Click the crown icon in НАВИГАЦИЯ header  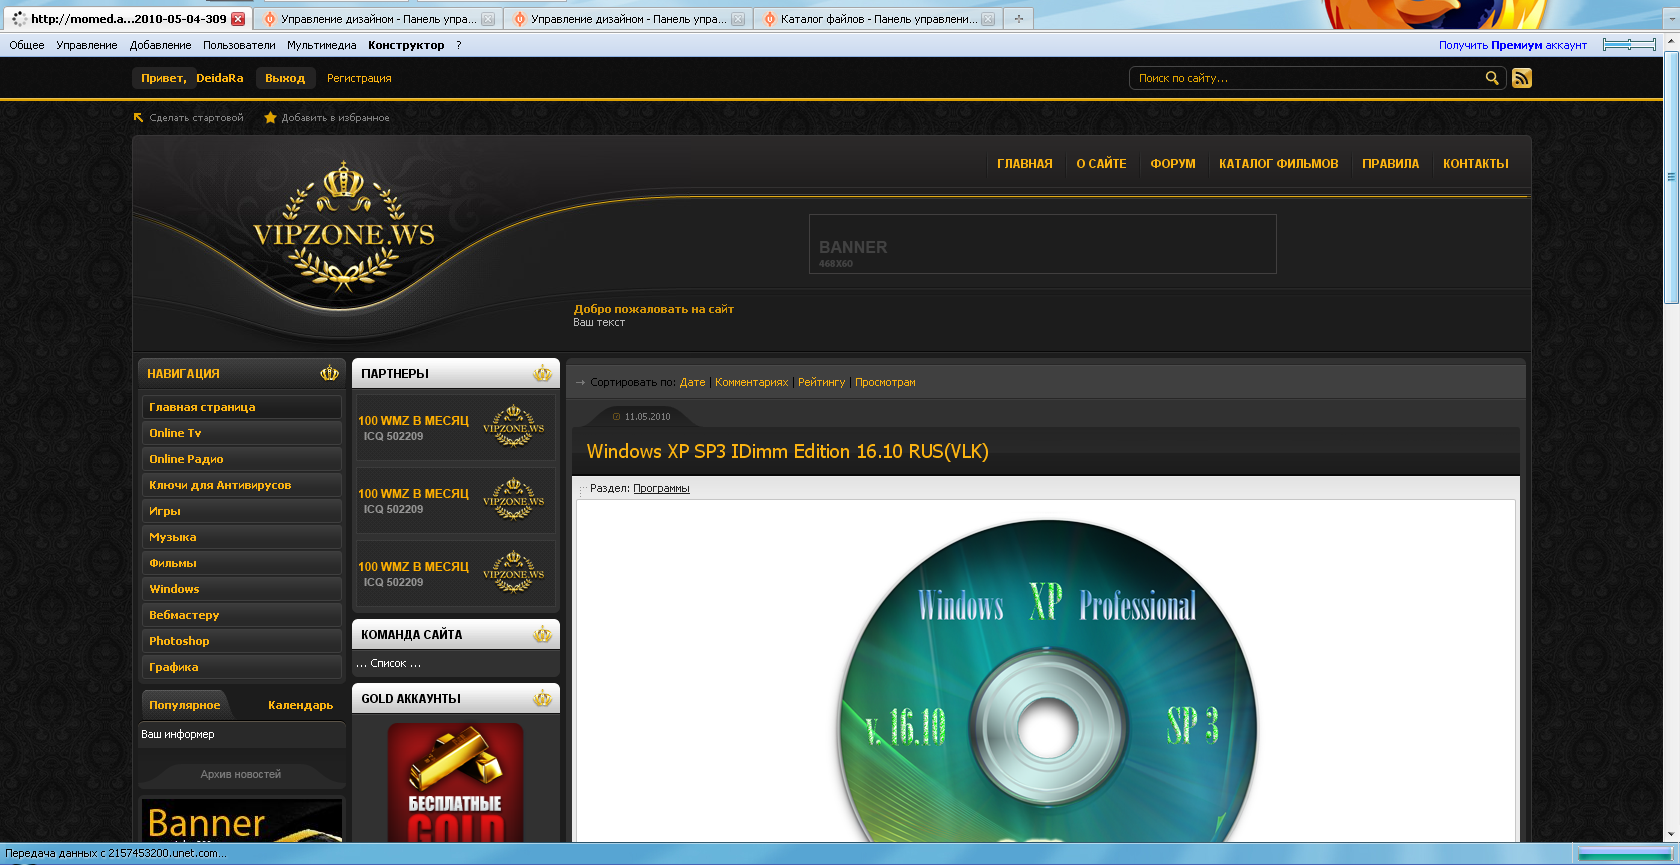329,373
